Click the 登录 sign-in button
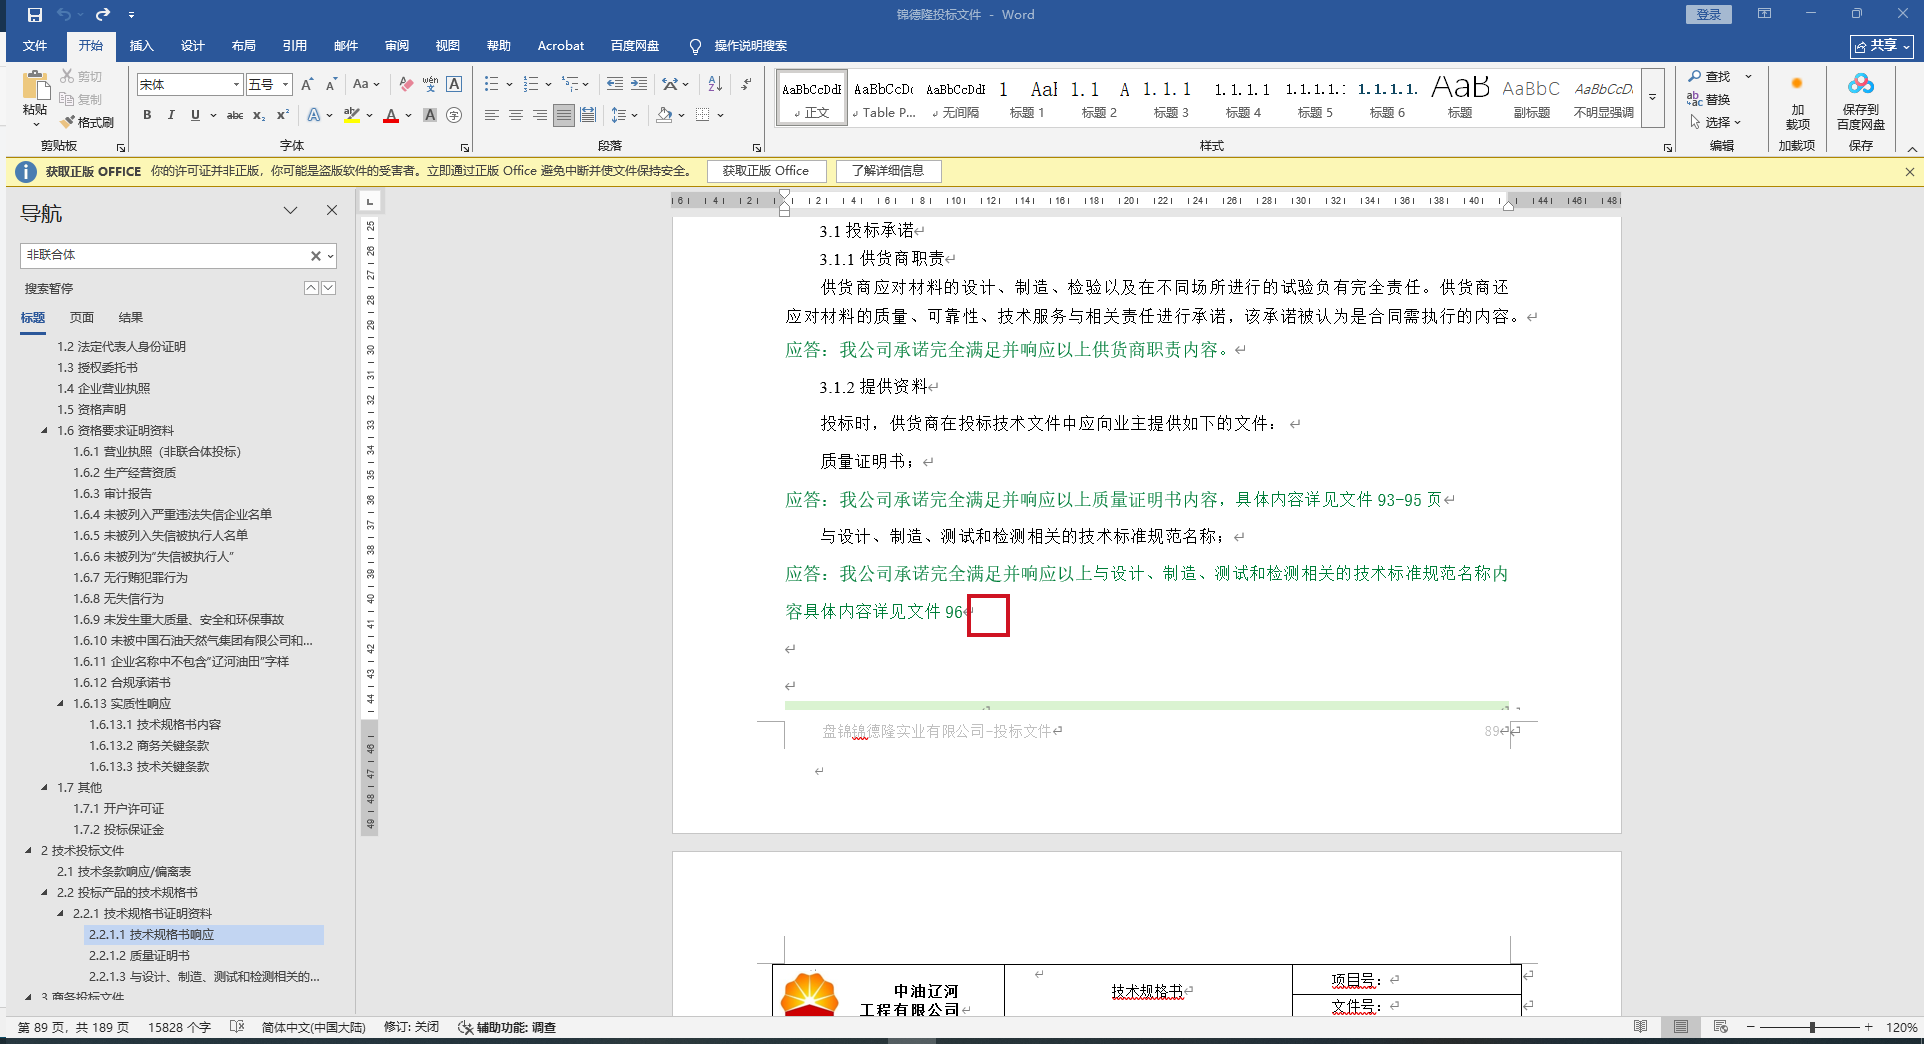The width and height of the screenshot is (1924, 1044). coord(1708,15)
